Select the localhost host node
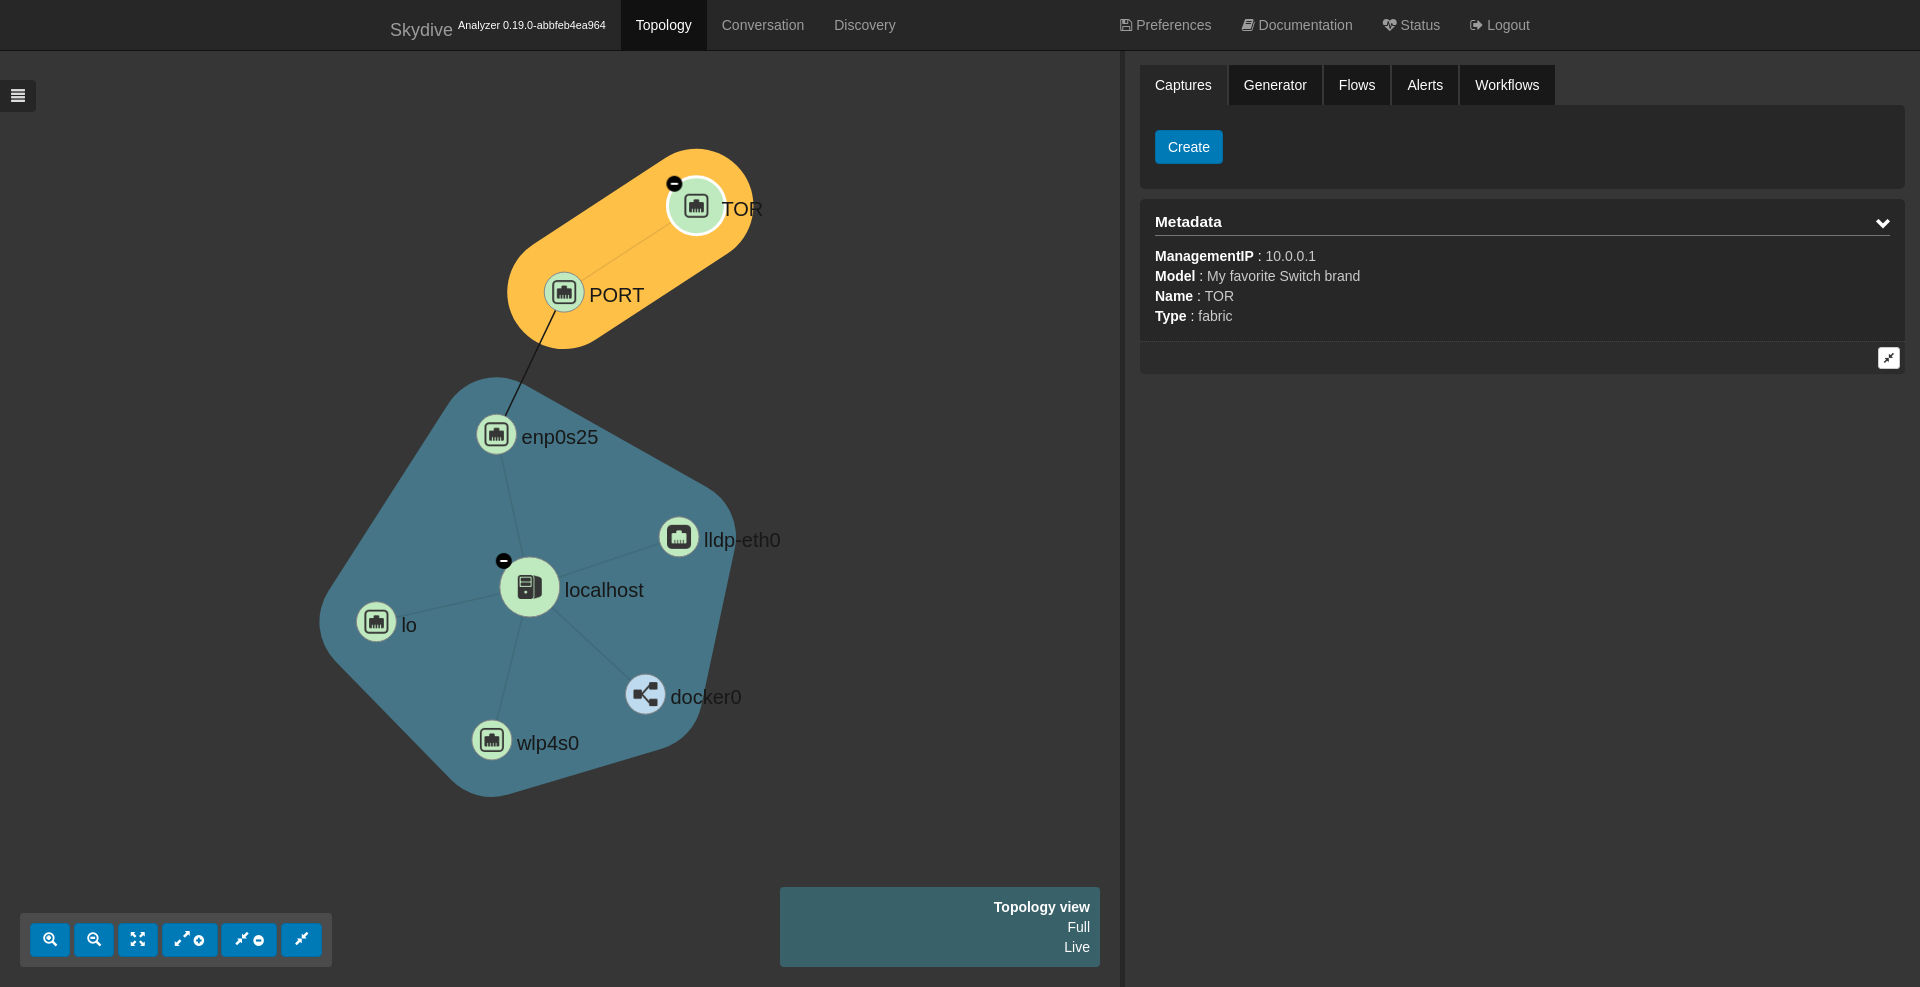The height and width of the screenshot is (987, 1920). (529, 587)
